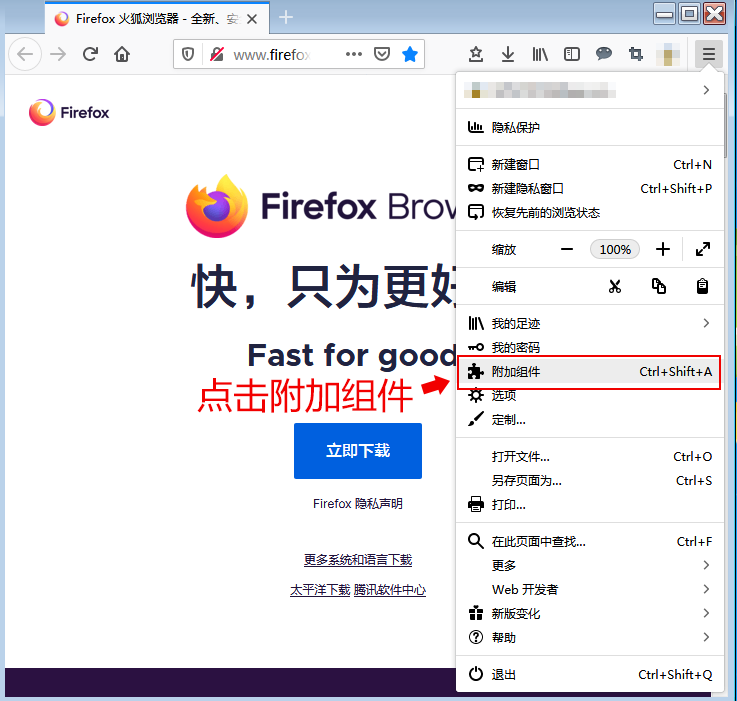
Task: Open the tracking protection shield icon
Action: coord(188,55)
